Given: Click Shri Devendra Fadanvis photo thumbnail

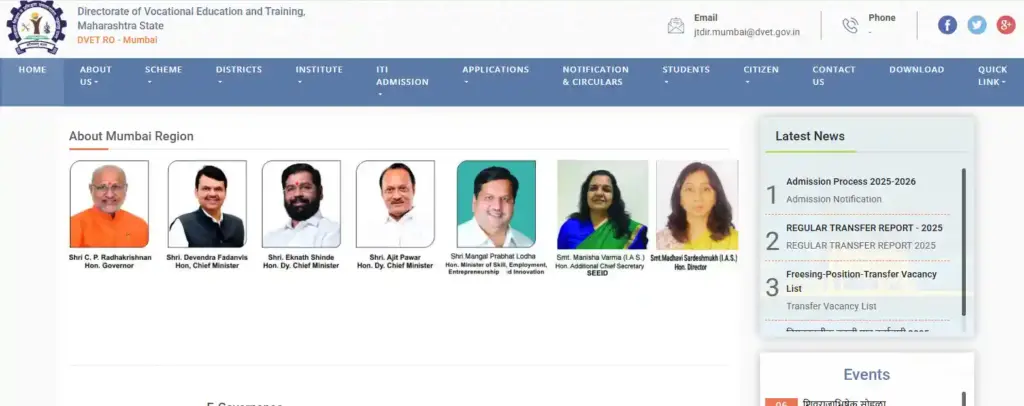Looking at the screenshot, I should tap(207, 204).
